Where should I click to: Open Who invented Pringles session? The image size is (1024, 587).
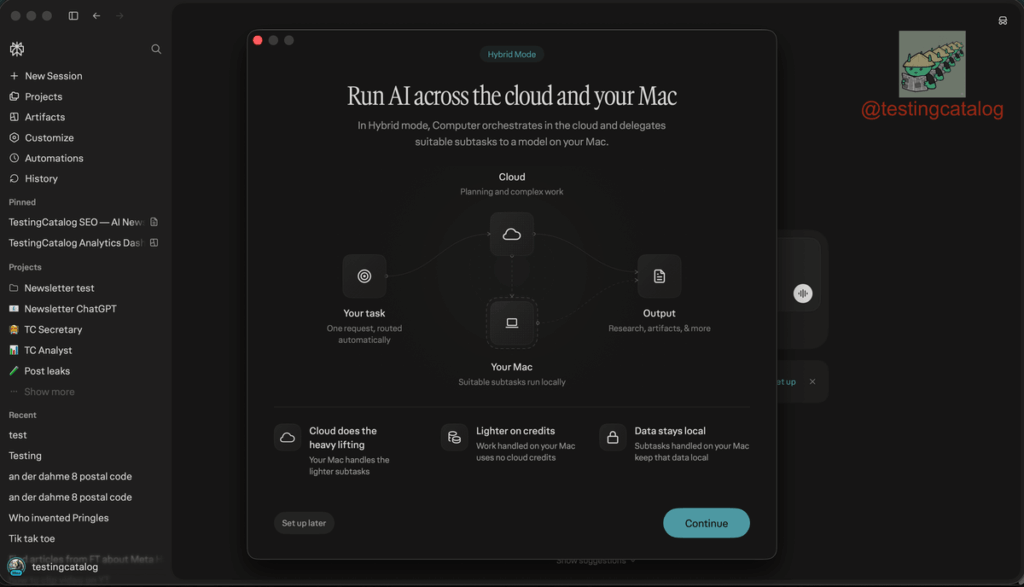point(59,518)
